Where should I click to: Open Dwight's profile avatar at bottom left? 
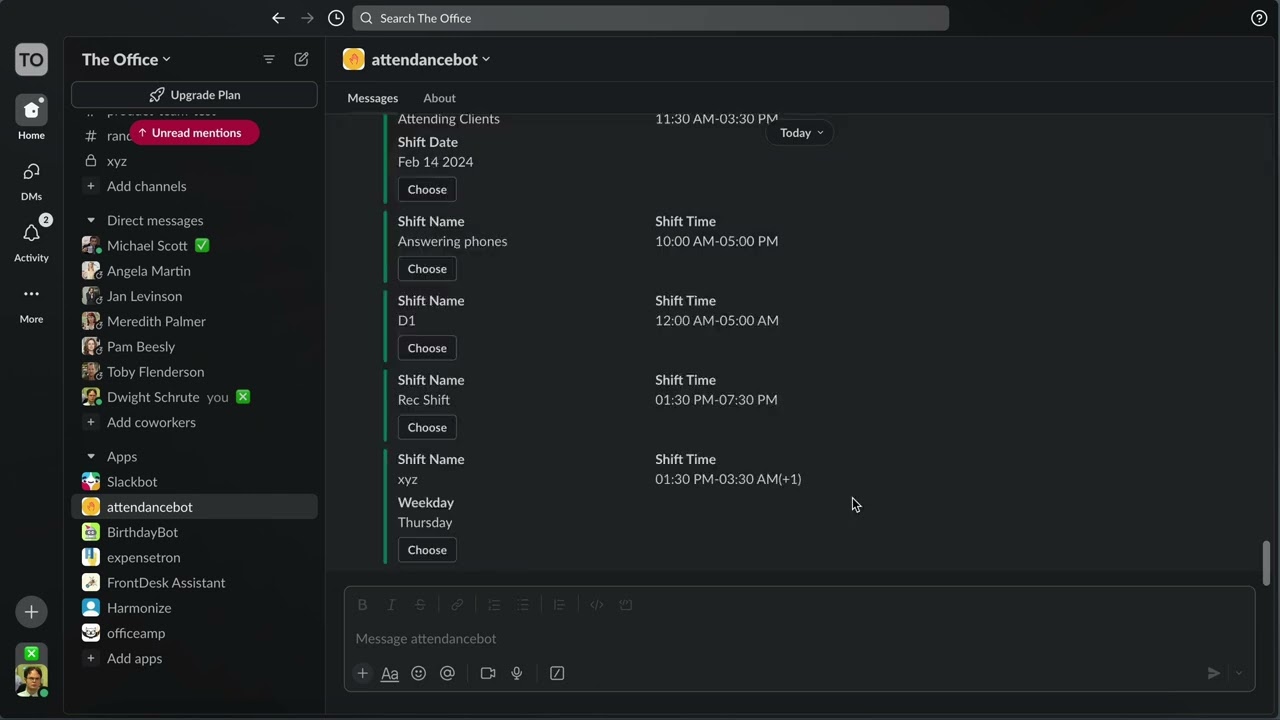pyautogui.click(x=31, y=680)
